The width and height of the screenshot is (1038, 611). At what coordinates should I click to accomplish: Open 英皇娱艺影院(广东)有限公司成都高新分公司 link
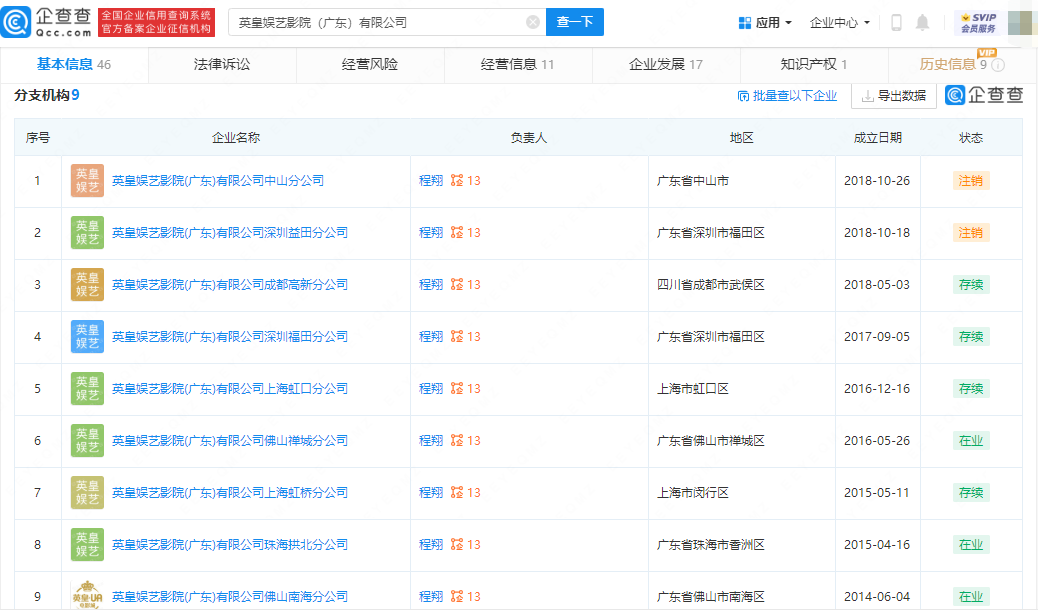tap(230, 285)
